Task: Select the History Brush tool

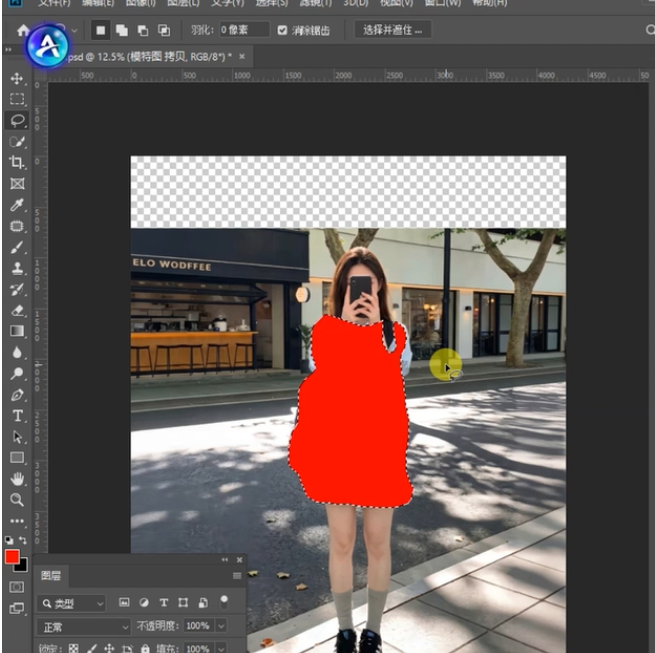Action: (17, 289)
